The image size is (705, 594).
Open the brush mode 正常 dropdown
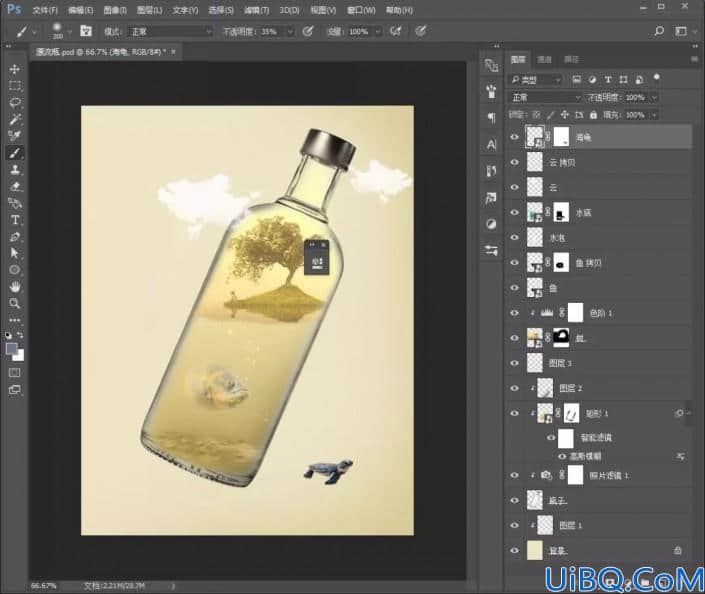[x=170, y=31]
